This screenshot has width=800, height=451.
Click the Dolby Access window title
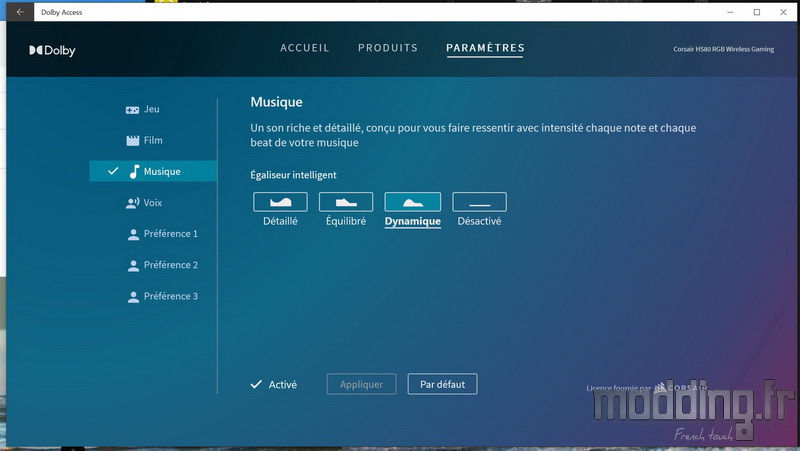(62, 12)
